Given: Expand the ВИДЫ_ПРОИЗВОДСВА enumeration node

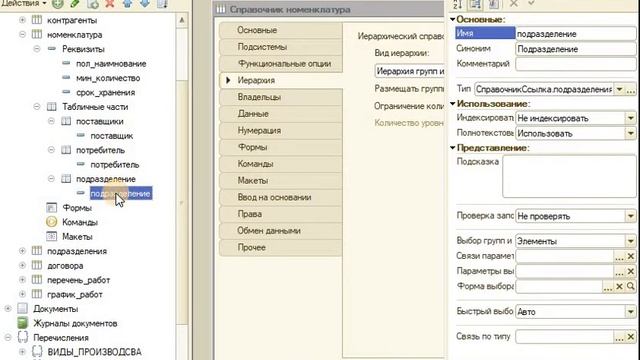Looking at the screenshot, I should point(22,351).
